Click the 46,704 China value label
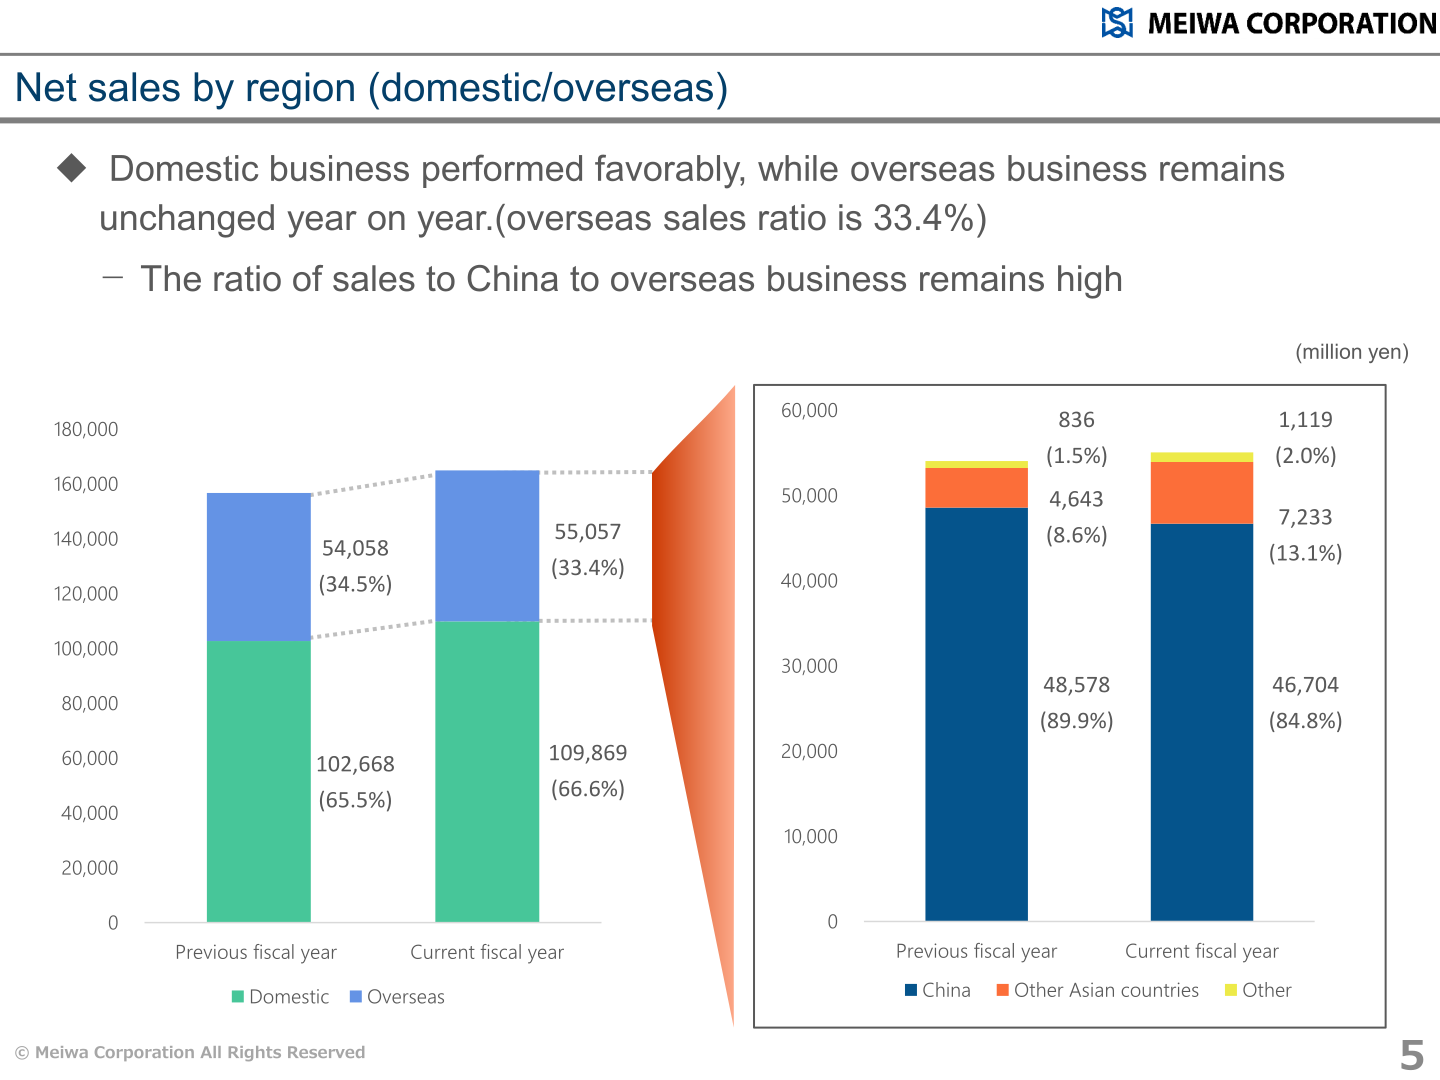This screenshot has height=1080, width=1440. coord(1305,685)
